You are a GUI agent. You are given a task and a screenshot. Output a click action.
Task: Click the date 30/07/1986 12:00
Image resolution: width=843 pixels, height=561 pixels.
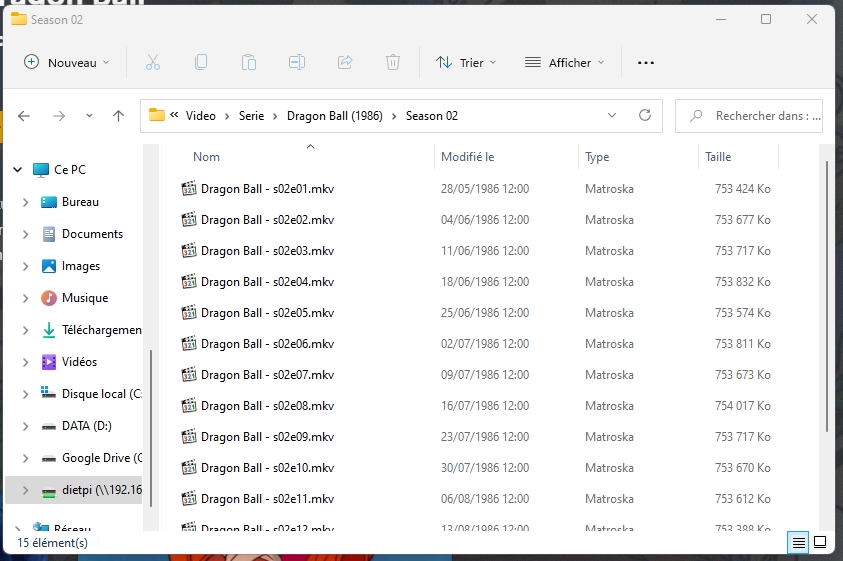click(485, 468)
